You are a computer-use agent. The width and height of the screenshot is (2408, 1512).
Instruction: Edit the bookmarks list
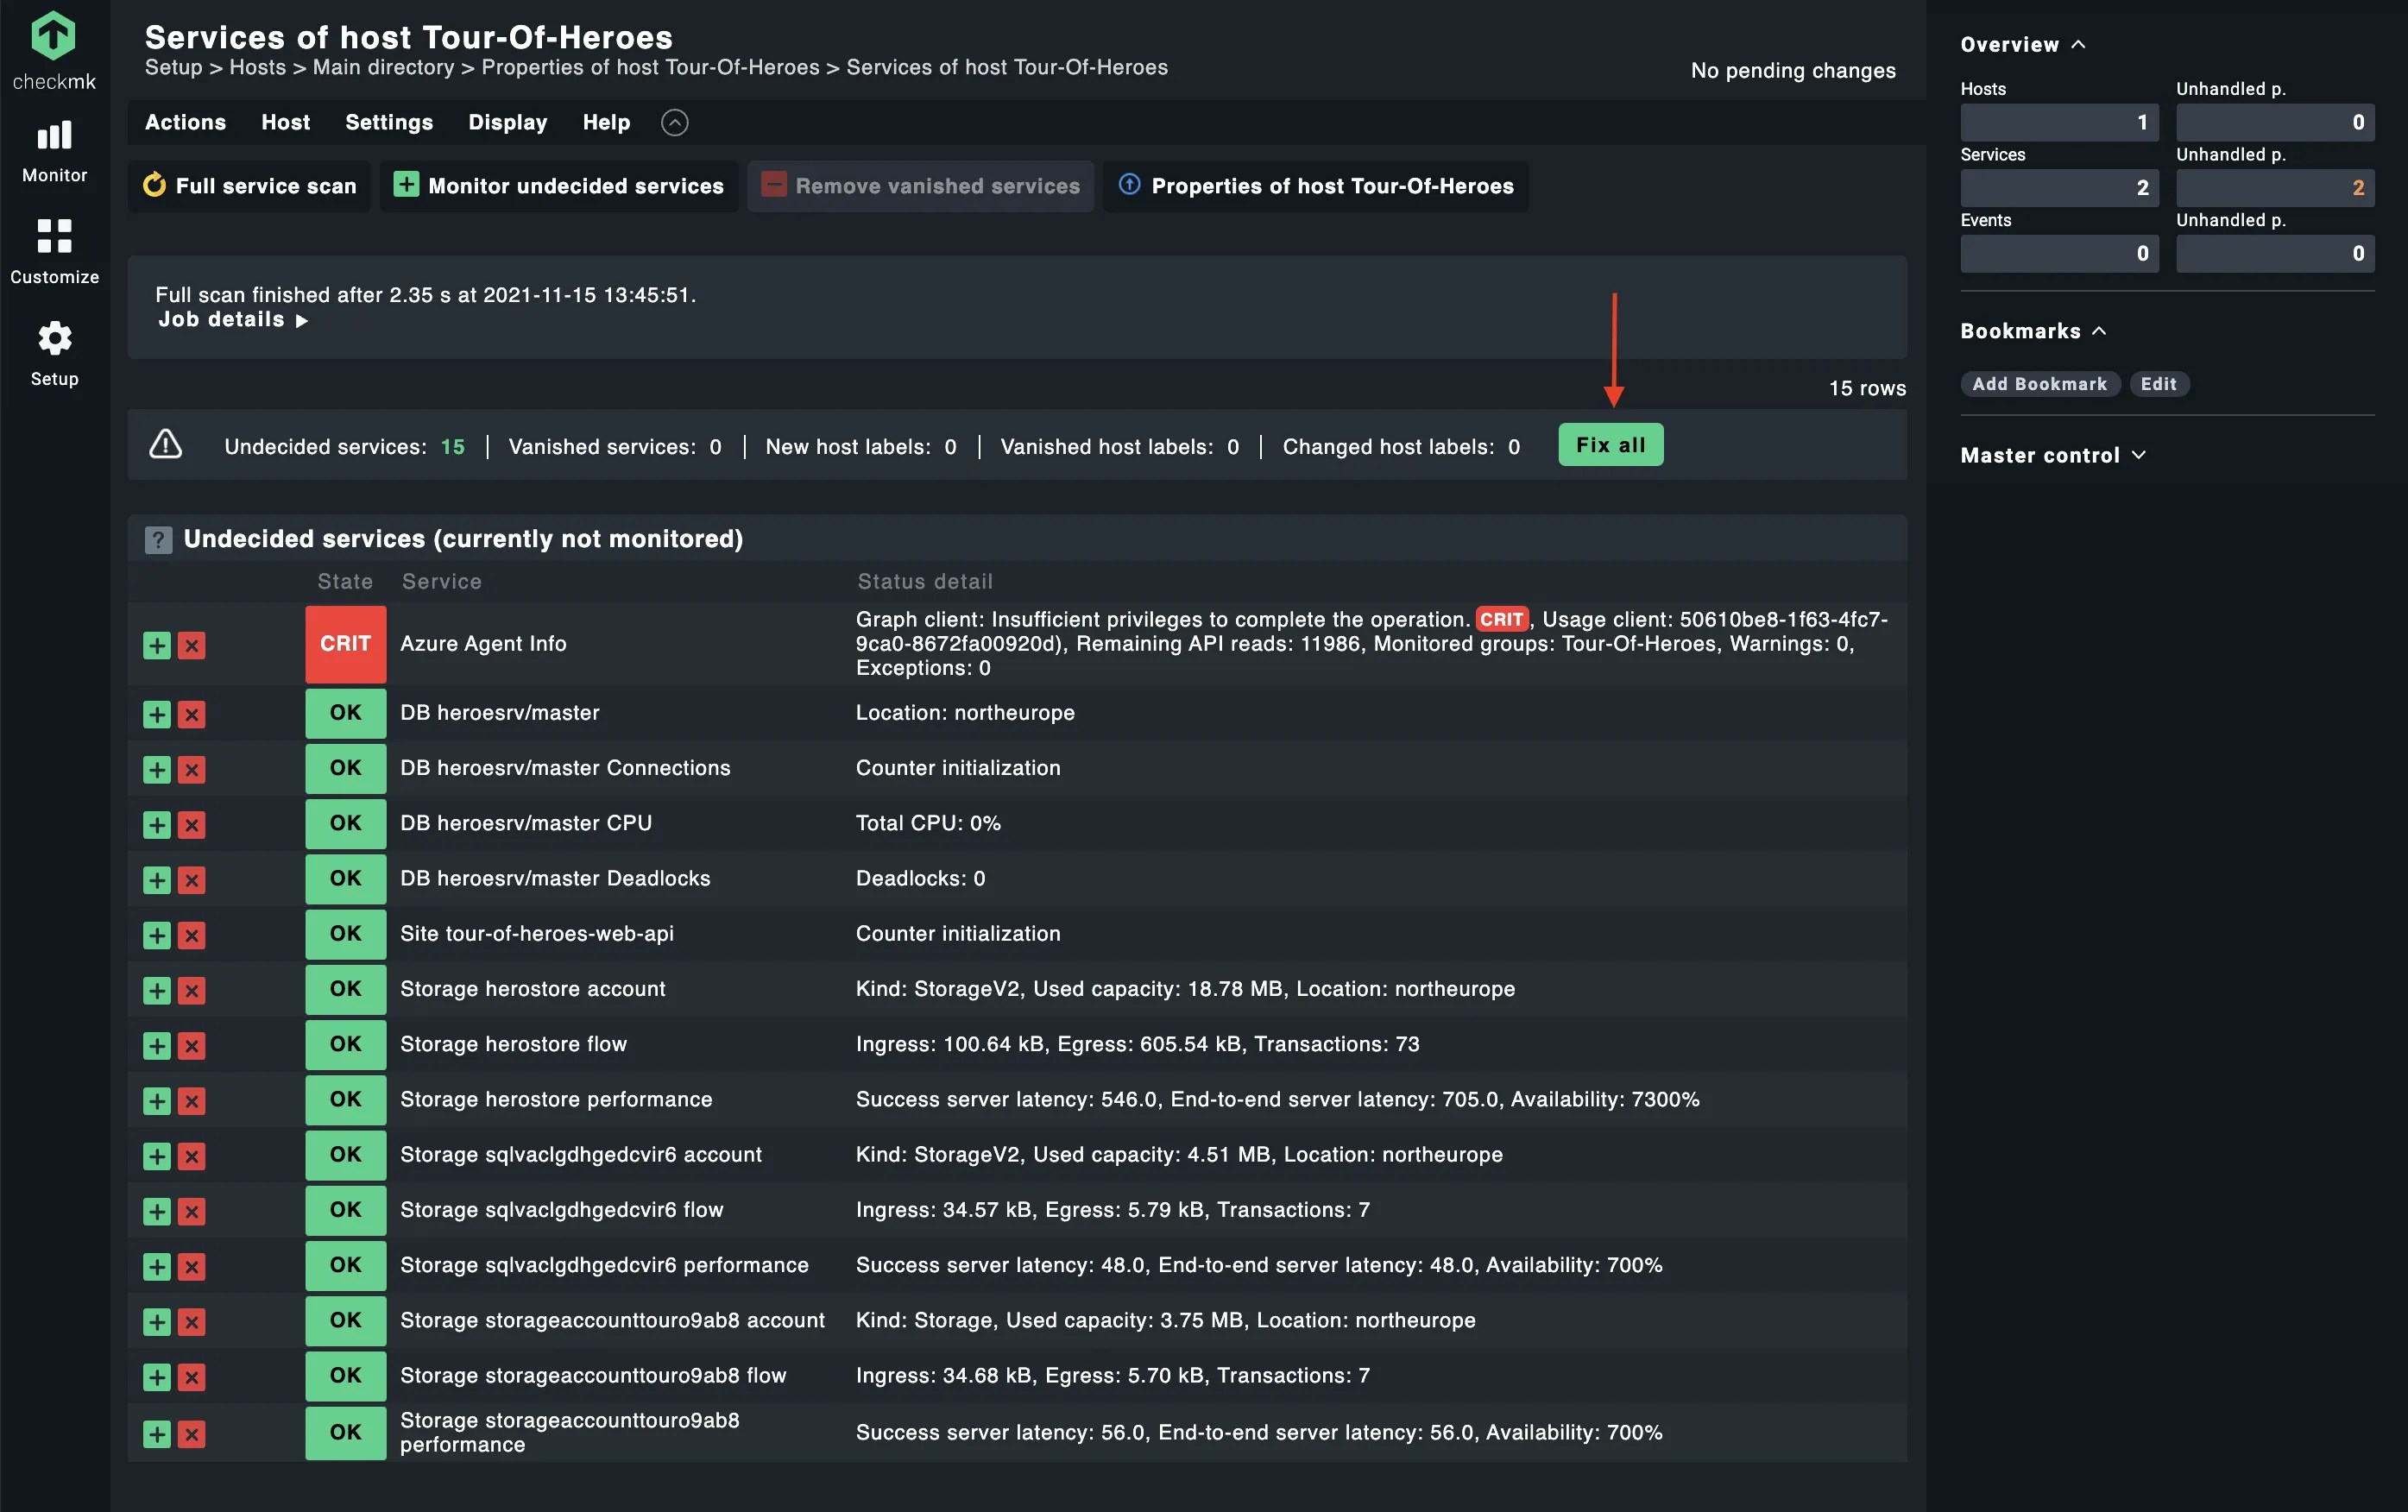coord(2158,384)
